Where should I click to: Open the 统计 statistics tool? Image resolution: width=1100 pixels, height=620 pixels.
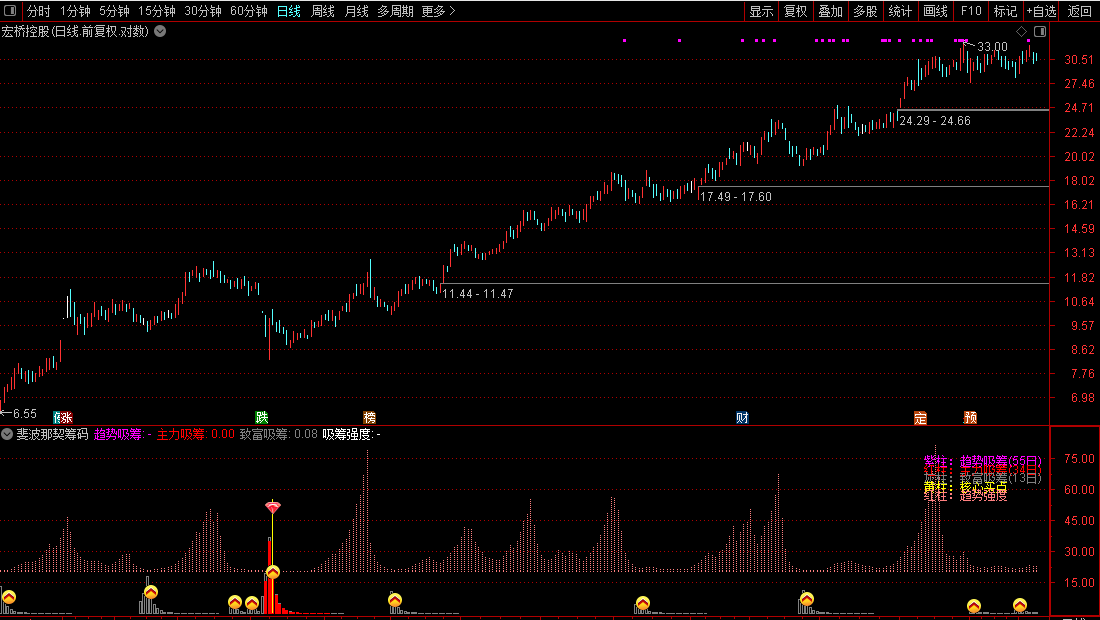pos(900,11)
